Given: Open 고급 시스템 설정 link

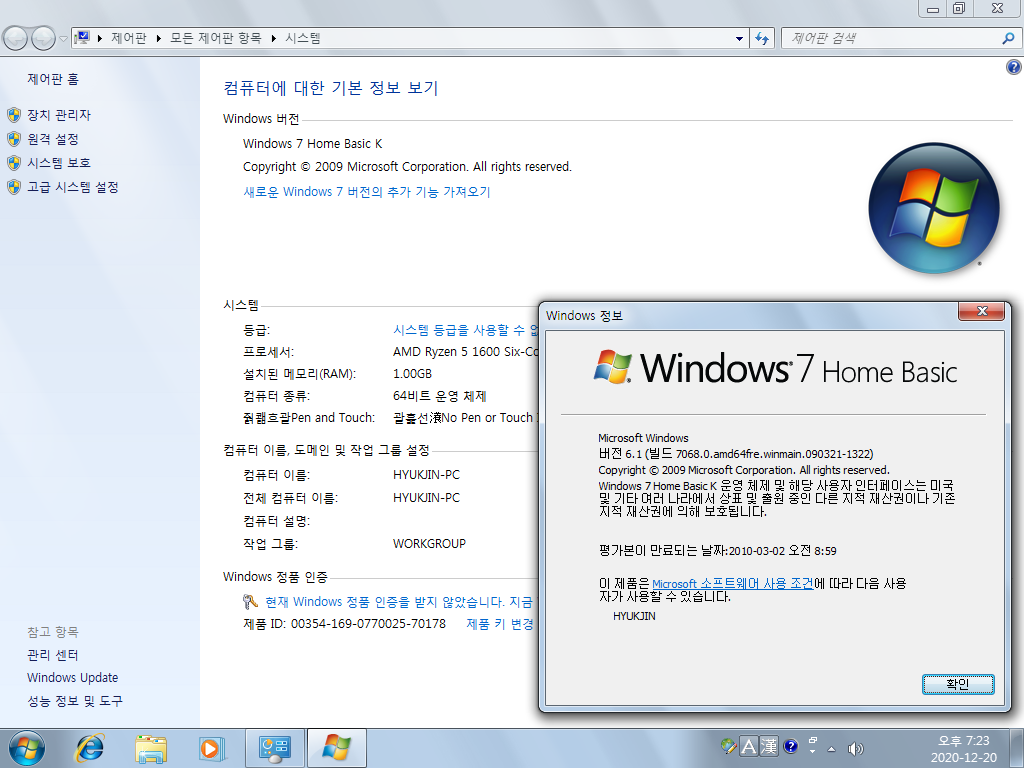Looking at the screenshot, I should coord(73,187).
